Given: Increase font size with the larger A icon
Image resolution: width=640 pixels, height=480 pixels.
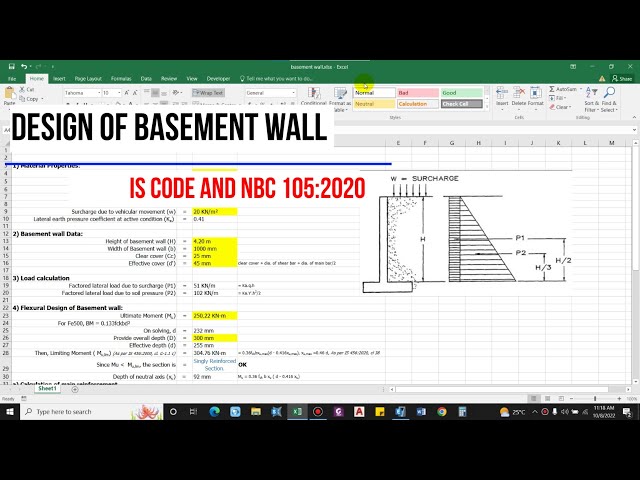Looking at the screenshot, I should click(x=127, y=93).
